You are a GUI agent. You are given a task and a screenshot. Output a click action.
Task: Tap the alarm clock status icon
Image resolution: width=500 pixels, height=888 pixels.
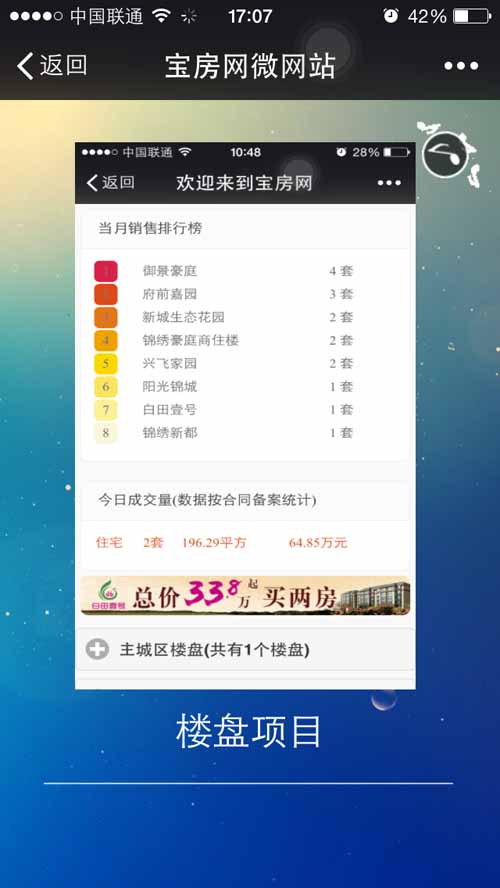[391, 16]
